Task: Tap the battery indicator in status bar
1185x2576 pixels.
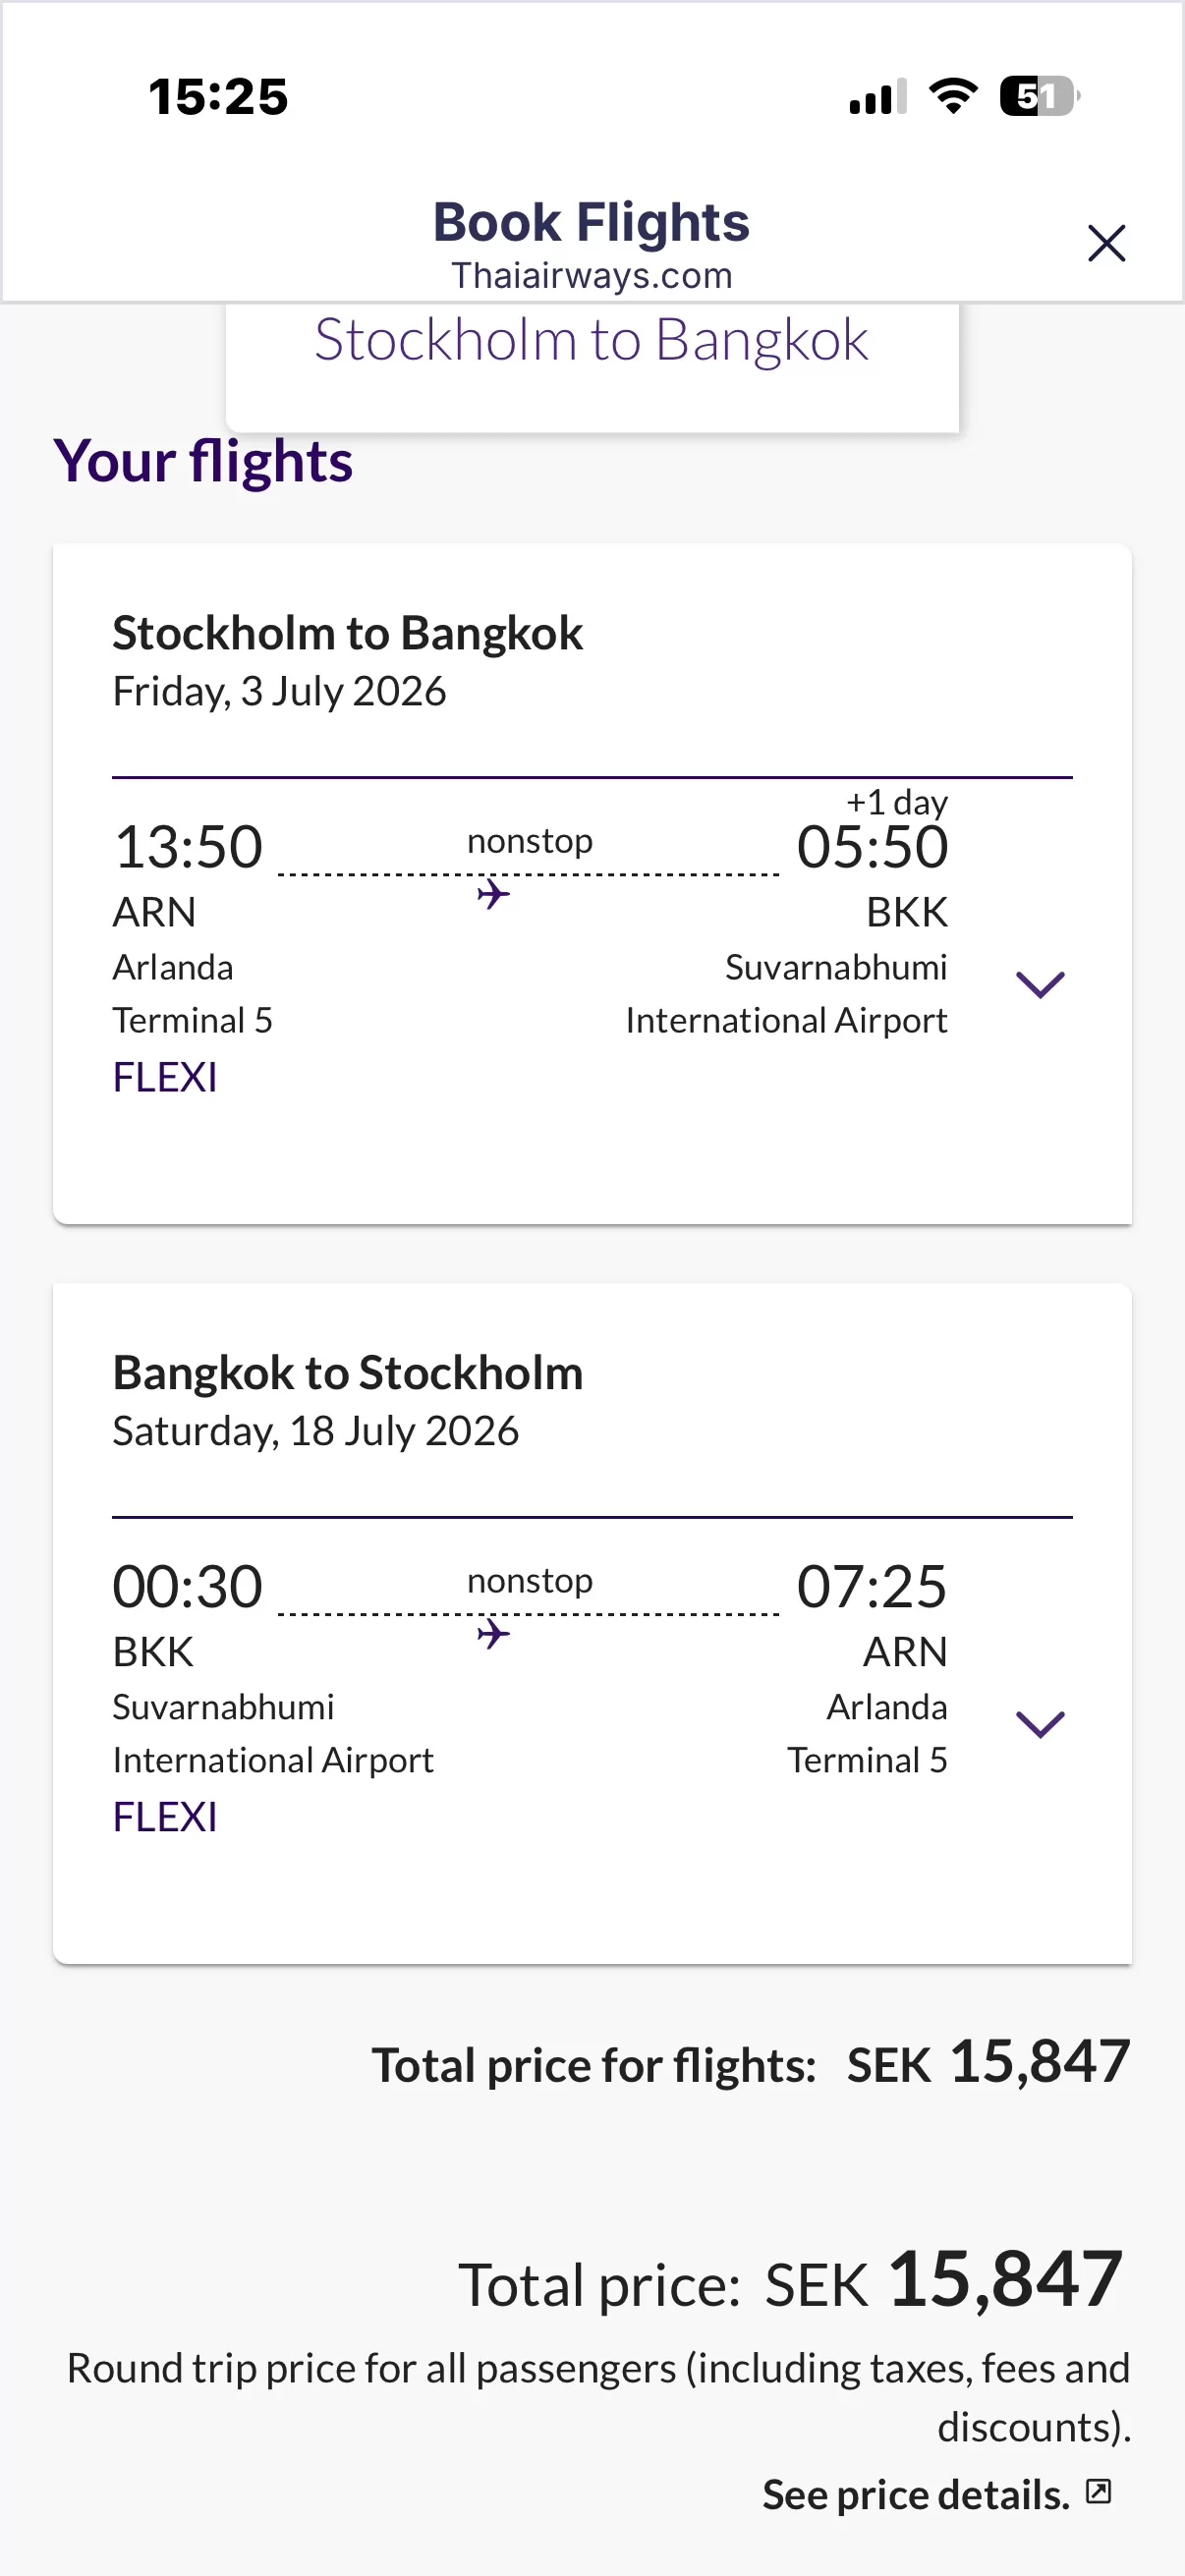Action: (x=1039, y=97)
